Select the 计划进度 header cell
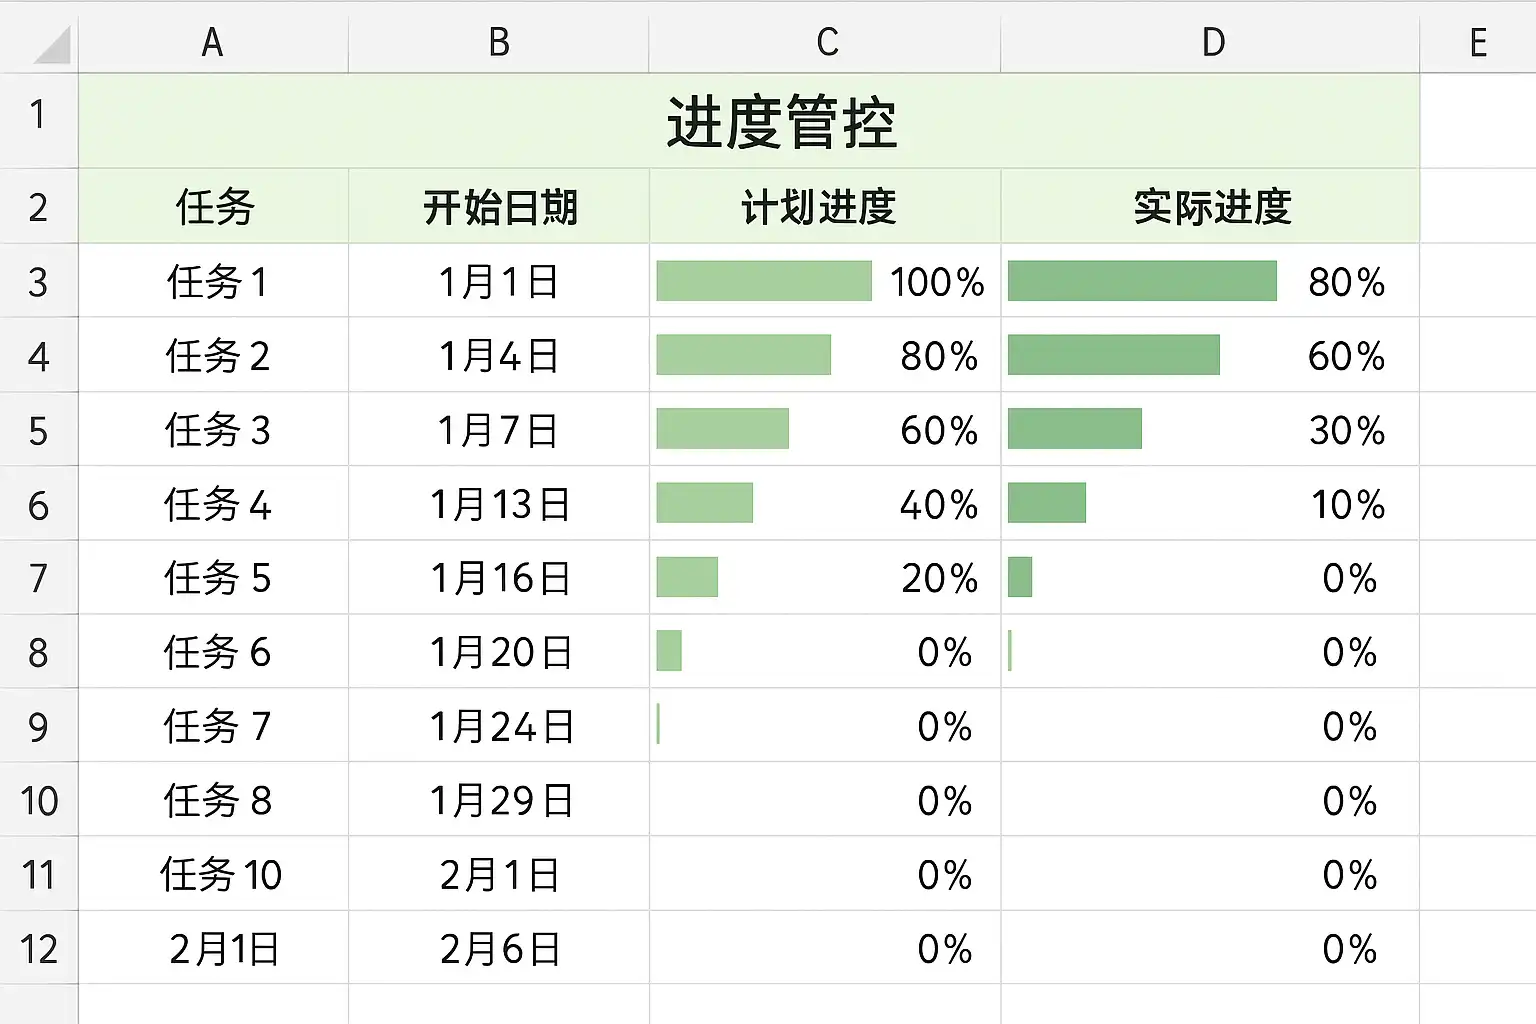Screen dimensions: 1536x1024 coord(818,207)
